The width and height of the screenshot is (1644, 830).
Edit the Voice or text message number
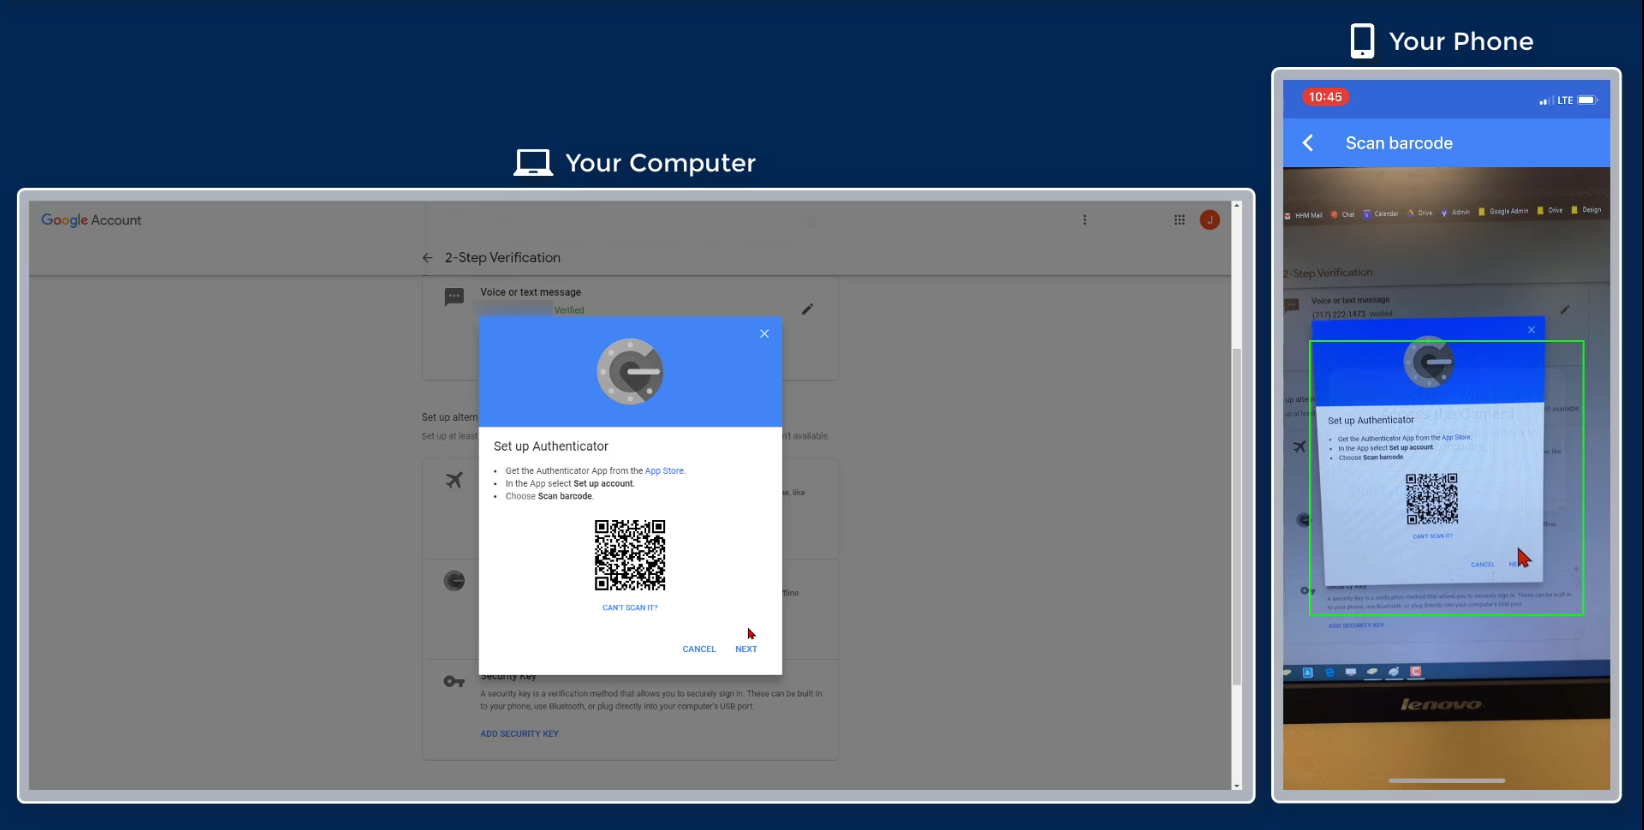[x=807, y=309]
